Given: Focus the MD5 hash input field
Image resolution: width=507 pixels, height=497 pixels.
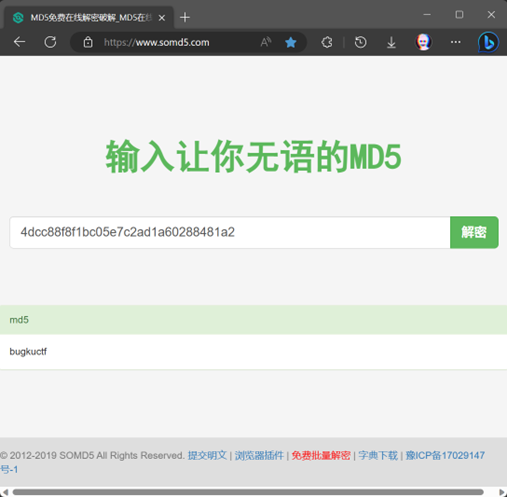Looking at the screenshot, I should point(230,232).
